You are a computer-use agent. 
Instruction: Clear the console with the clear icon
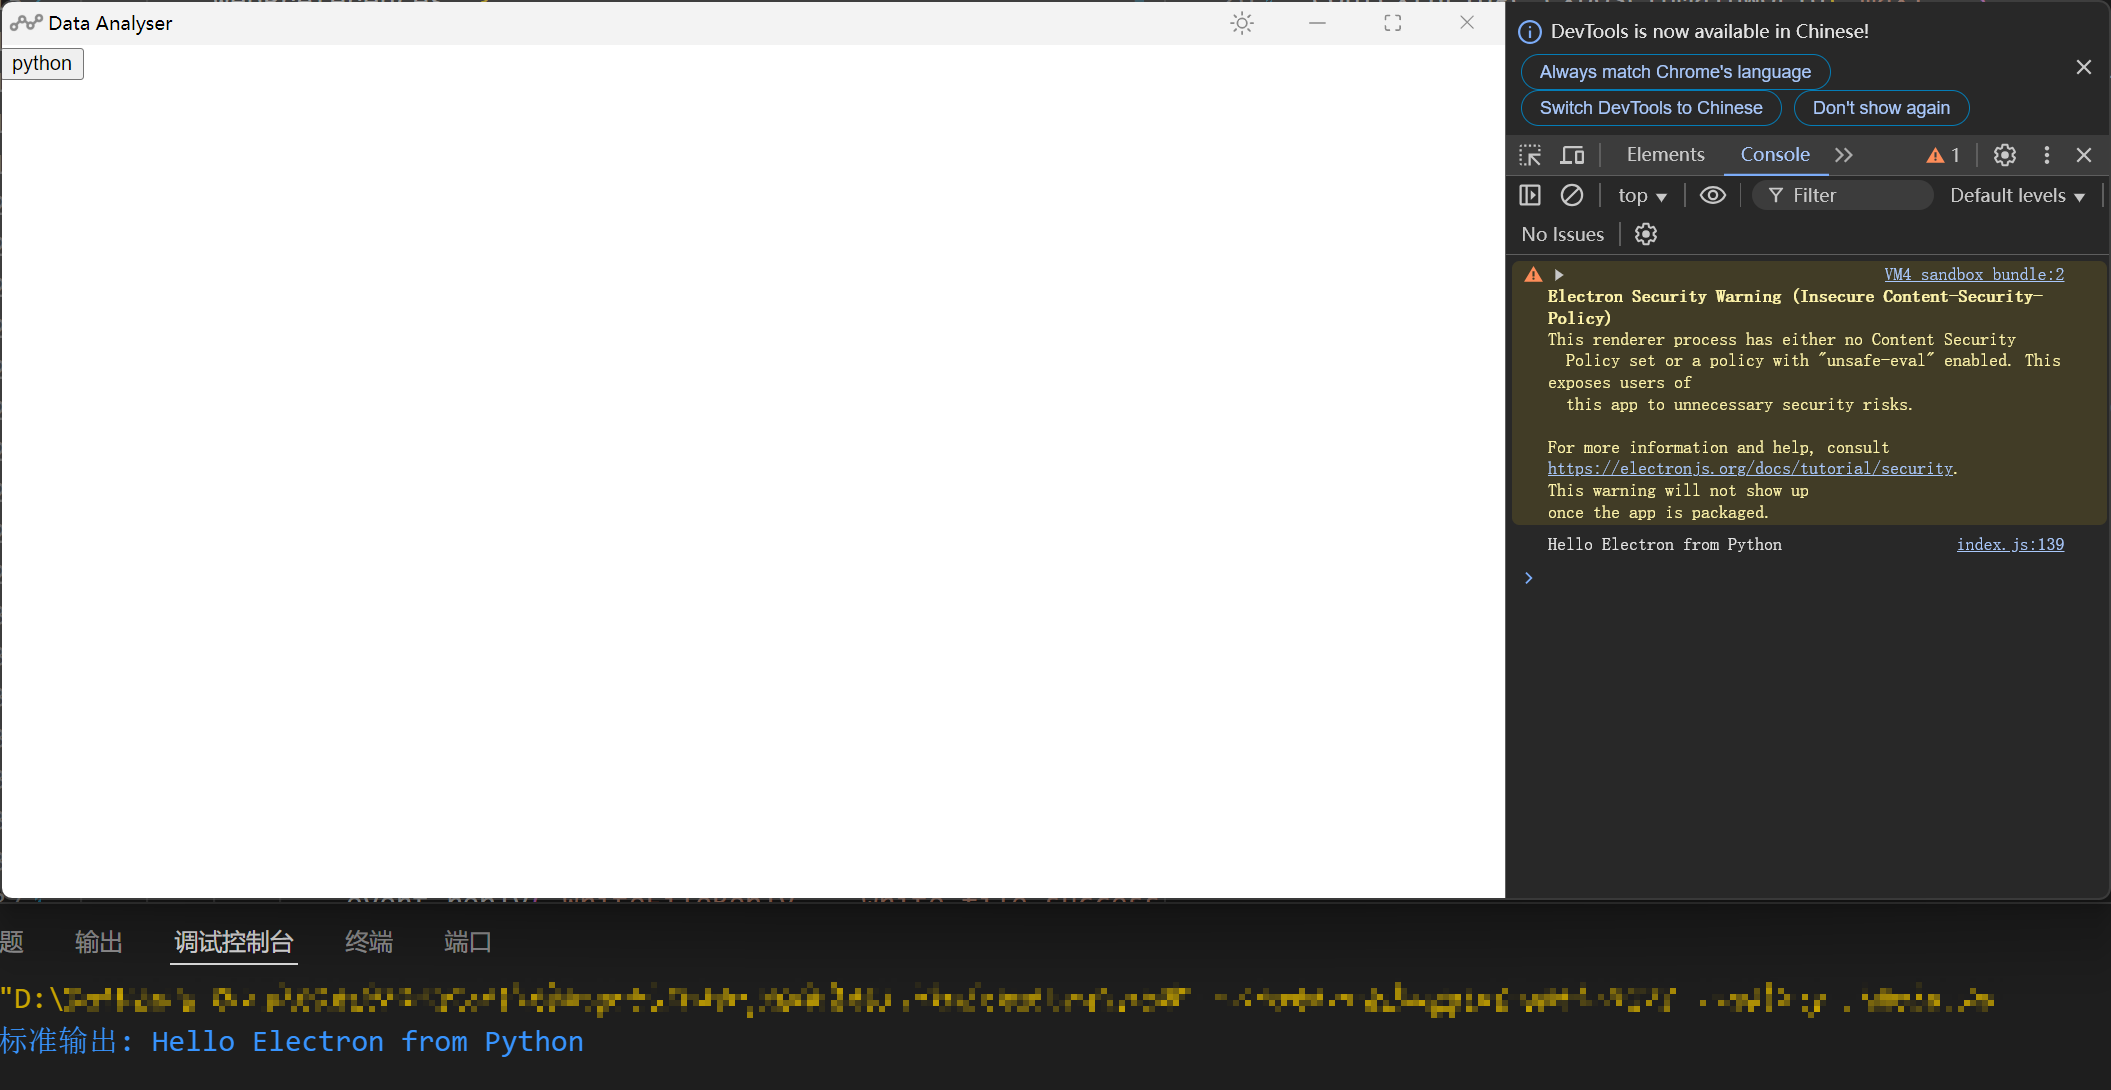[x=1571, y=195]
